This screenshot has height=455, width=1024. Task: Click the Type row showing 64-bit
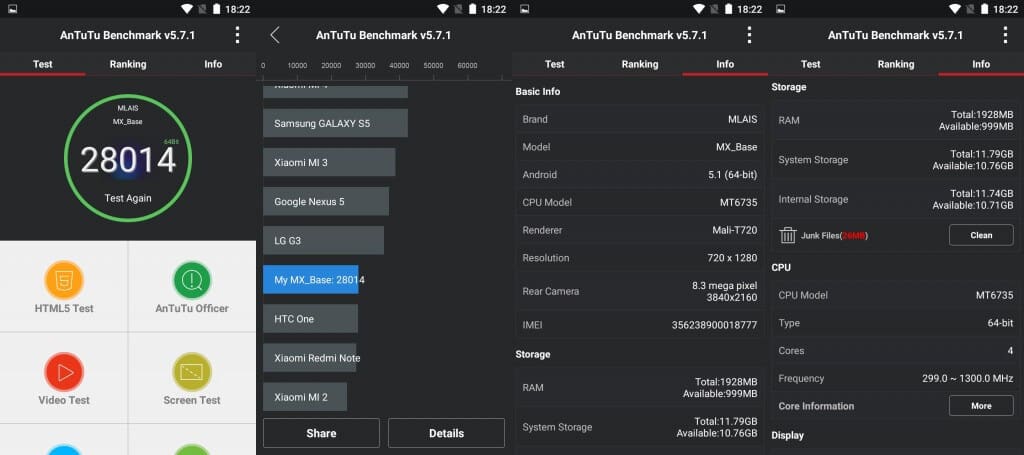click(896, 323)
